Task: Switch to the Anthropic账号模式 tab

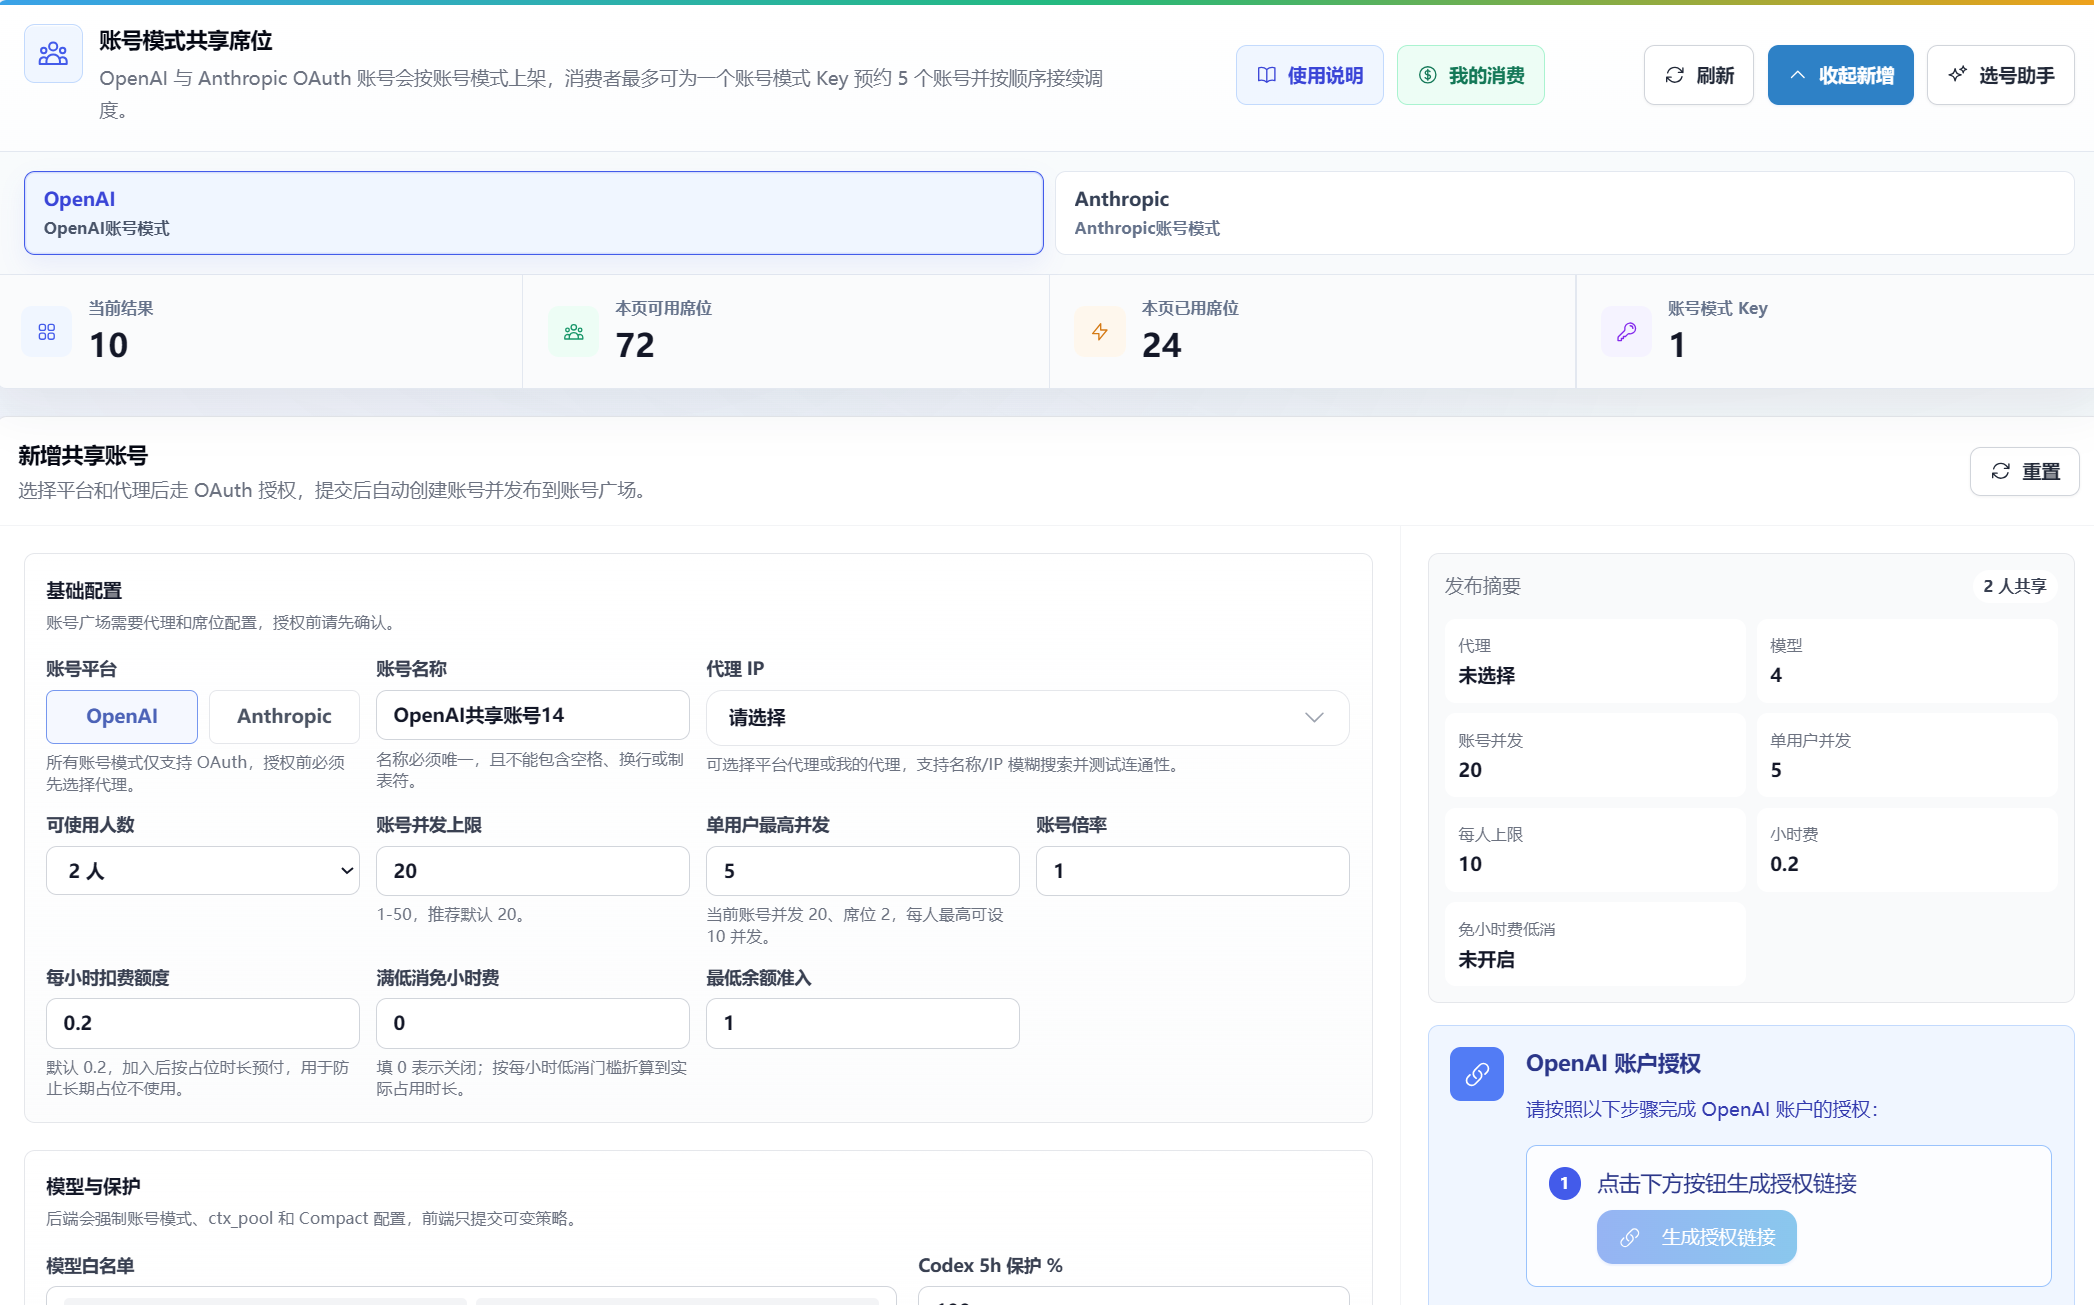Action: pyautogui.click(x=1564, y=213)
